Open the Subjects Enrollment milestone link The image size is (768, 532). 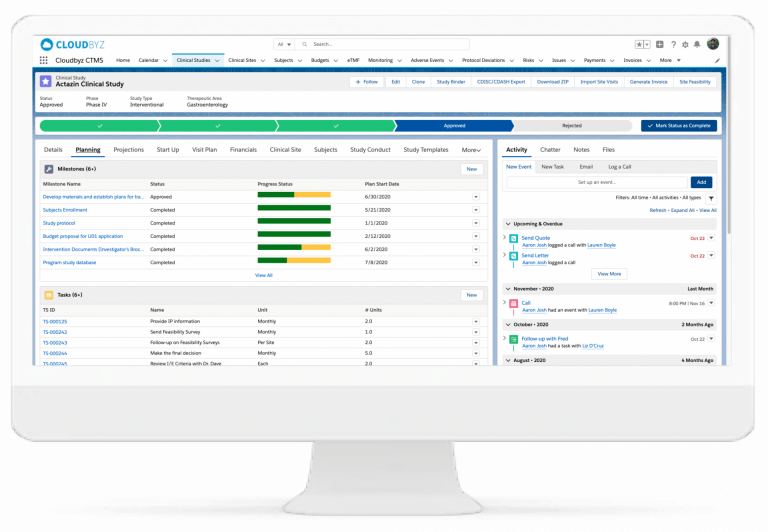point(67,210)
